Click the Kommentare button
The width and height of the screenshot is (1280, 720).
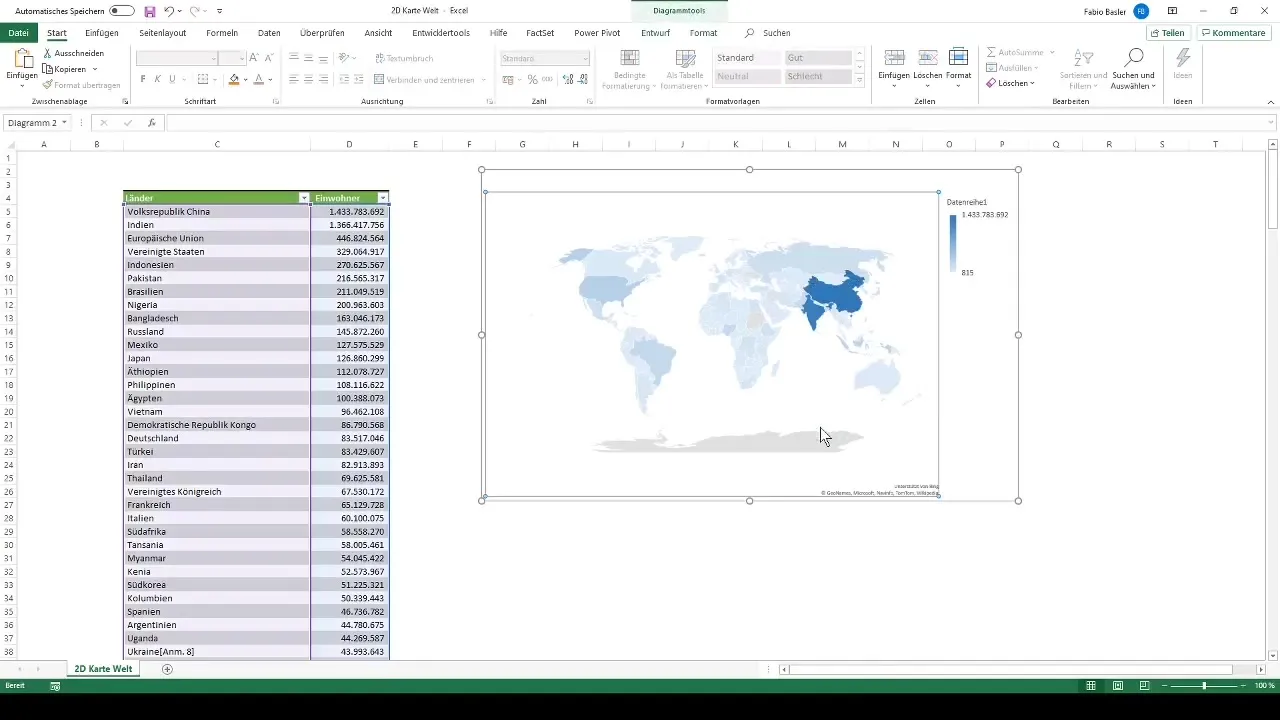point(1233,33)
